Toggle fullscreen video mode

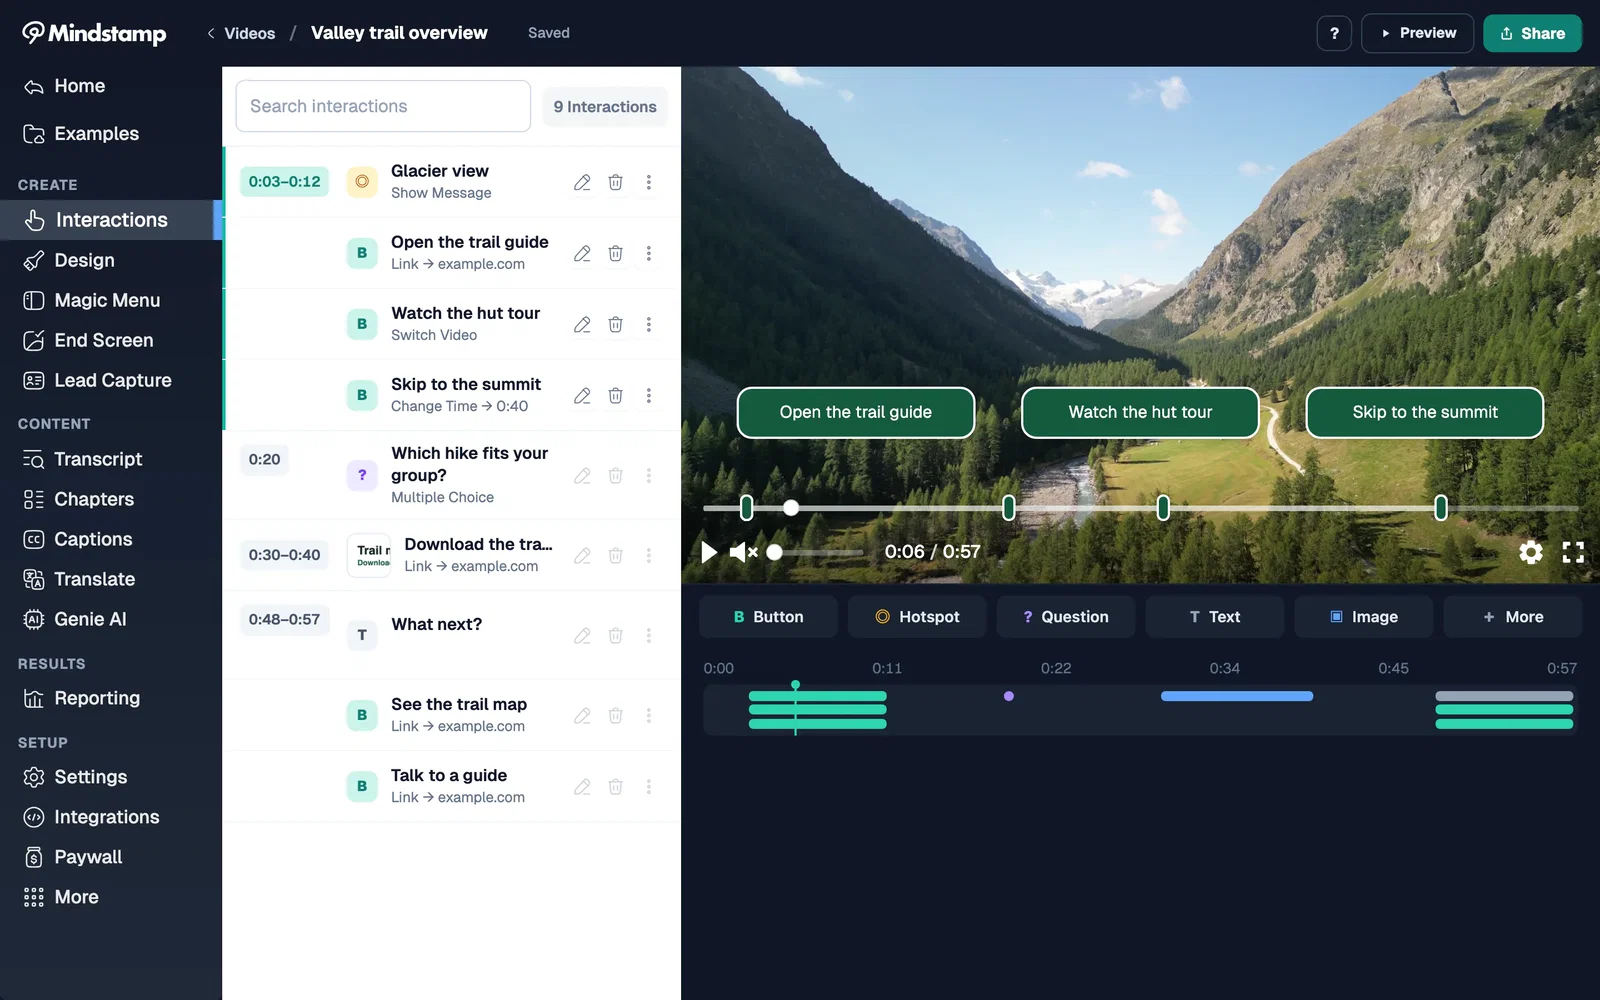click(x=1573, y=552)
